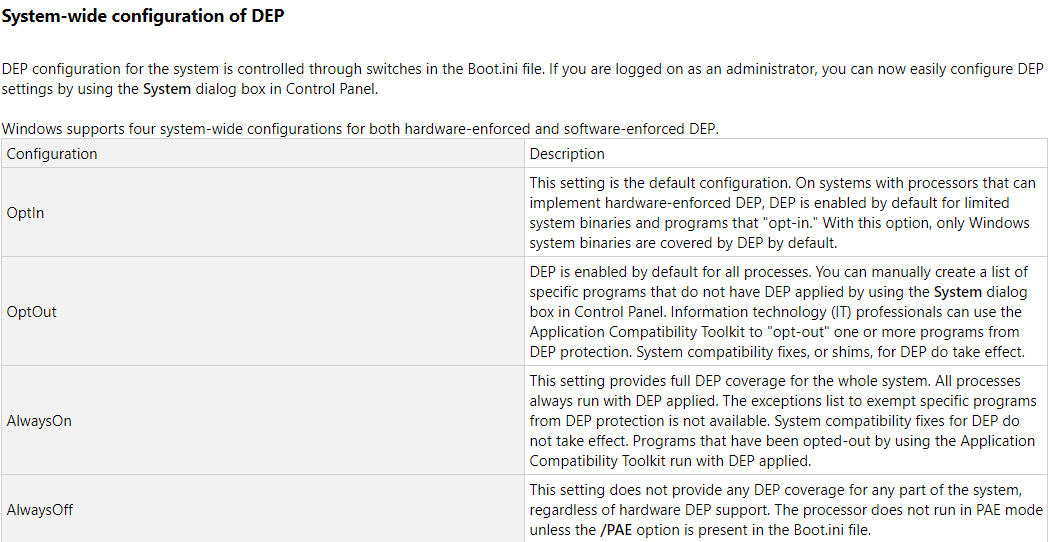Click the Configuration column header
The height and width of the screenshot is (542, 1048).
click(x=263, y=153)
